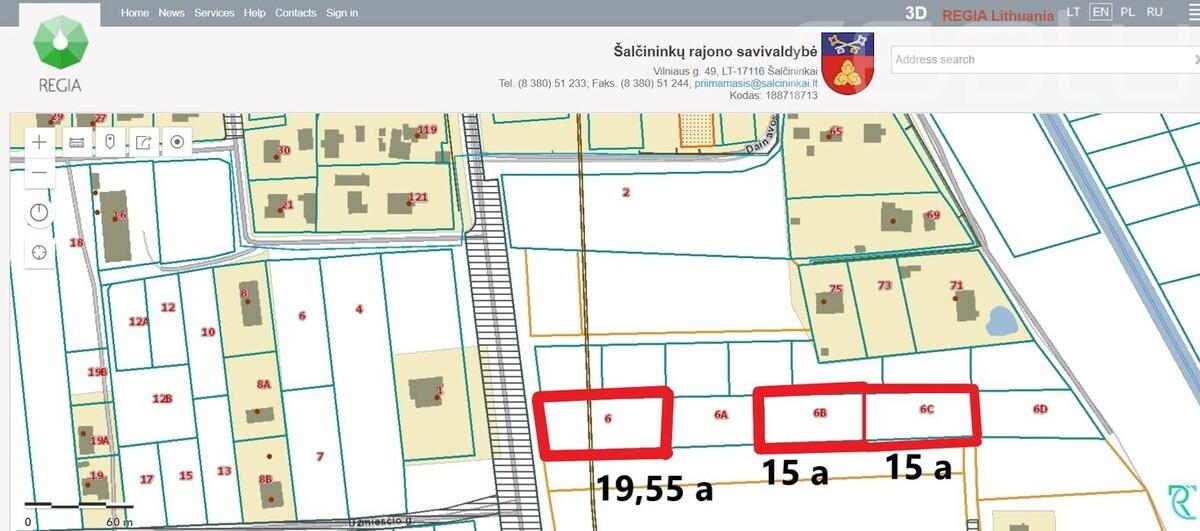This screenshot has height=531, width=1200.
Task: Click the 60 m scale bar
Action: (x=78, y=506)
